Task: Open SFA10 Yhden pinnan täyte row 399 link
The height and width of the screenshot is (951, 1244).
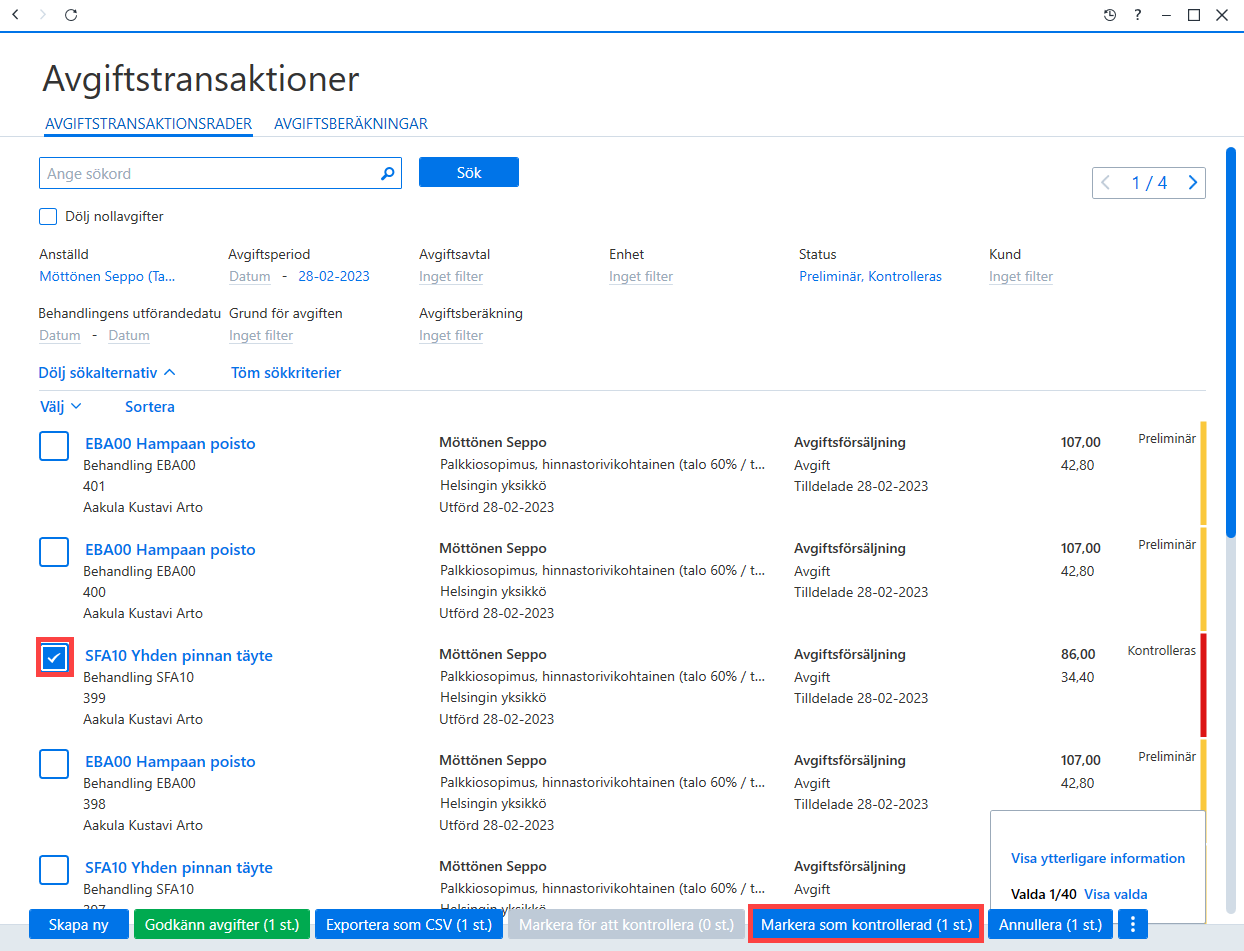Action: point(179,655)
